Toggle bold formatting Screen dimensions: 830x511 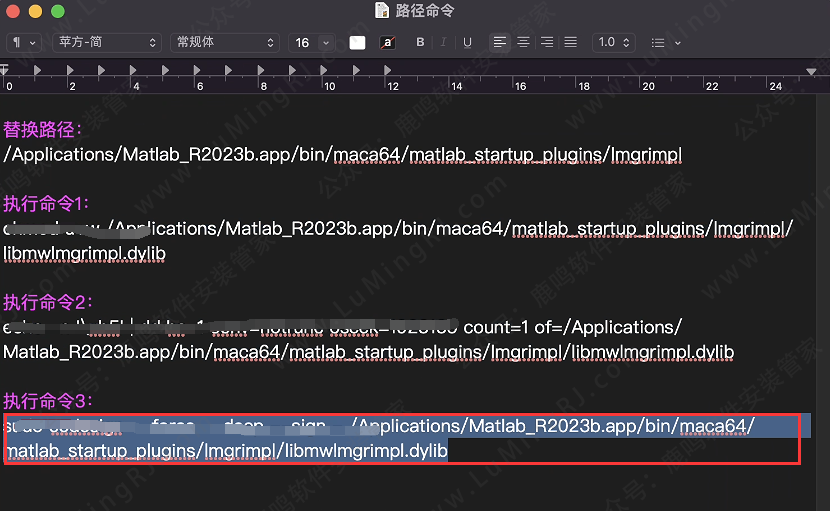420,42
